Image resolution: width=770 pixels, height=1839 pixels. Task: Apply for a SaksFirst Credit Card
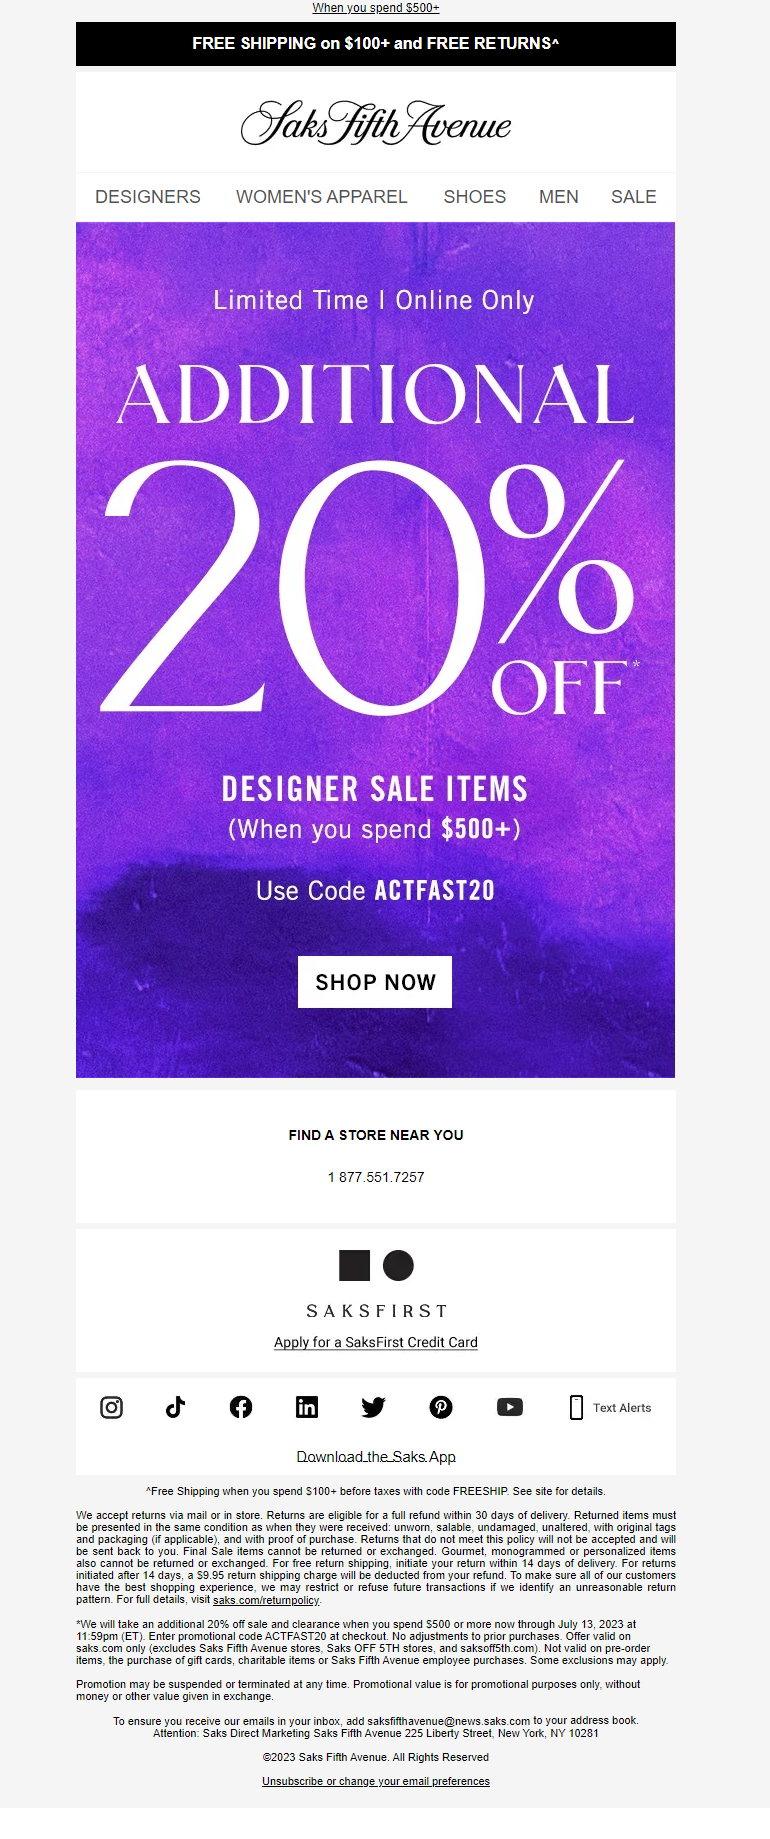click(376, 1342)
